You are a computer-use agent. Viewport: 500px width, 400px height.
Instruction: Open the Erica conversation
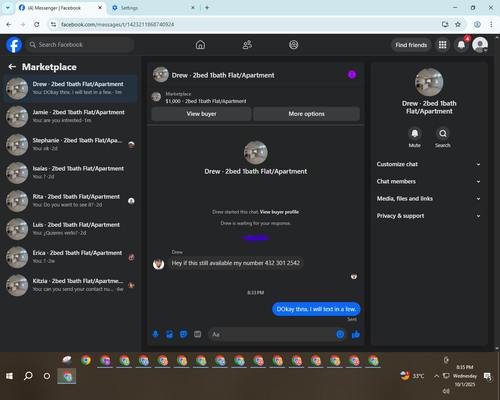click(70, 257)
